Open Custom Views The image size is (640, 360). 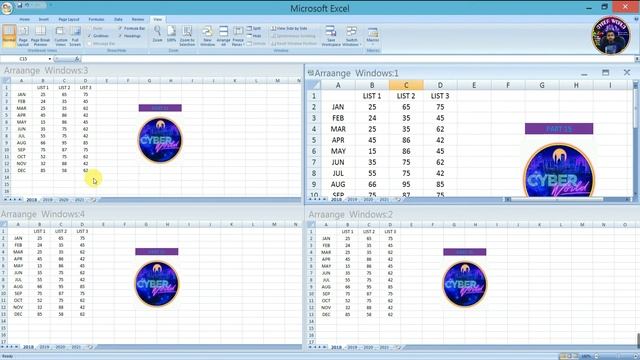point(60,36)
